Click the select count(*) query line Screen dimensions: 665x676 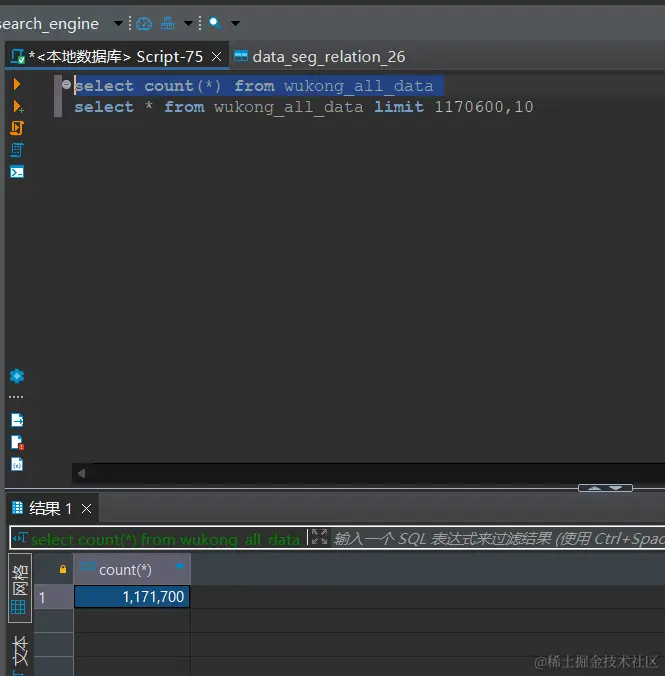point(254,86)
